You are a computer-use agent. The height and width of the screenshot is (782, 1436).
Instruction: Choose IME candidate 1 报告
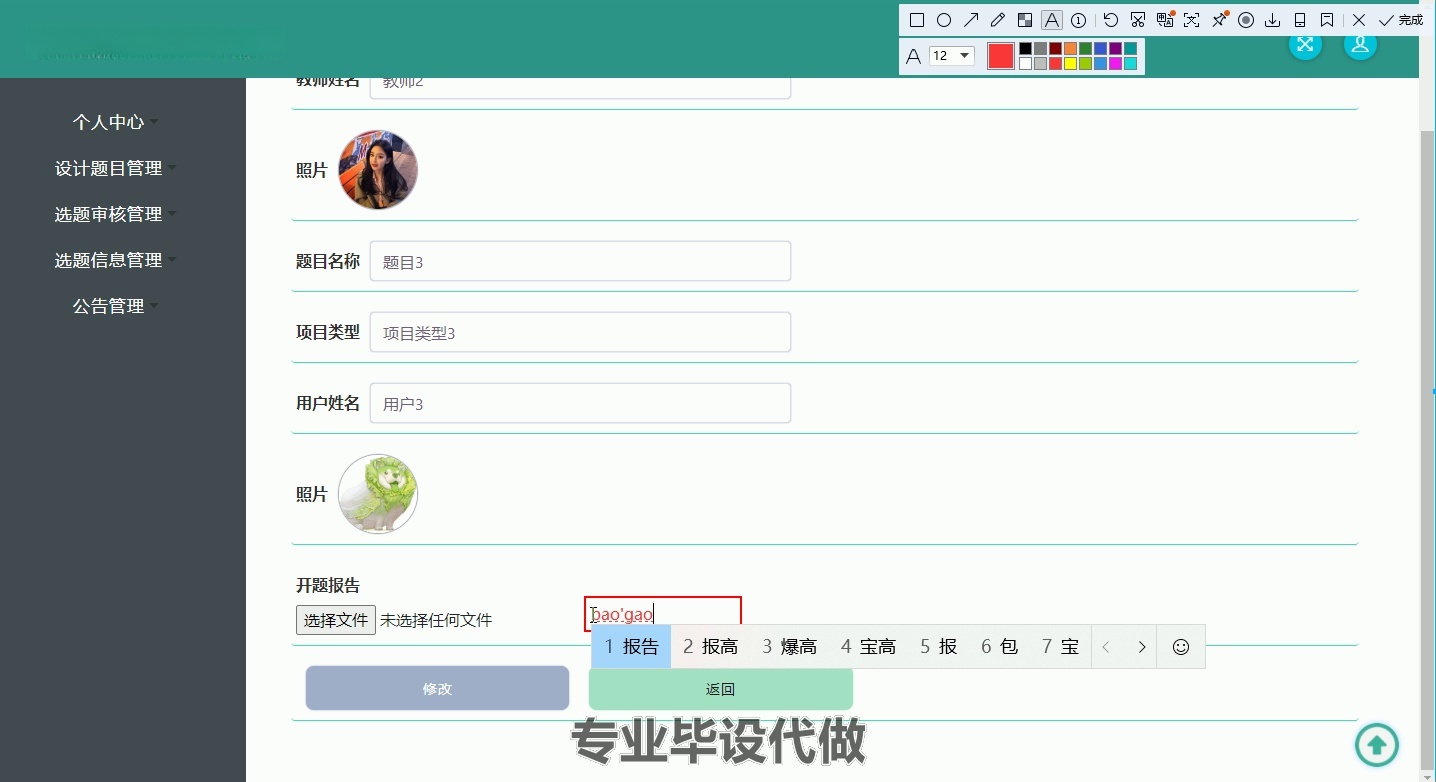tap(631, 647)
